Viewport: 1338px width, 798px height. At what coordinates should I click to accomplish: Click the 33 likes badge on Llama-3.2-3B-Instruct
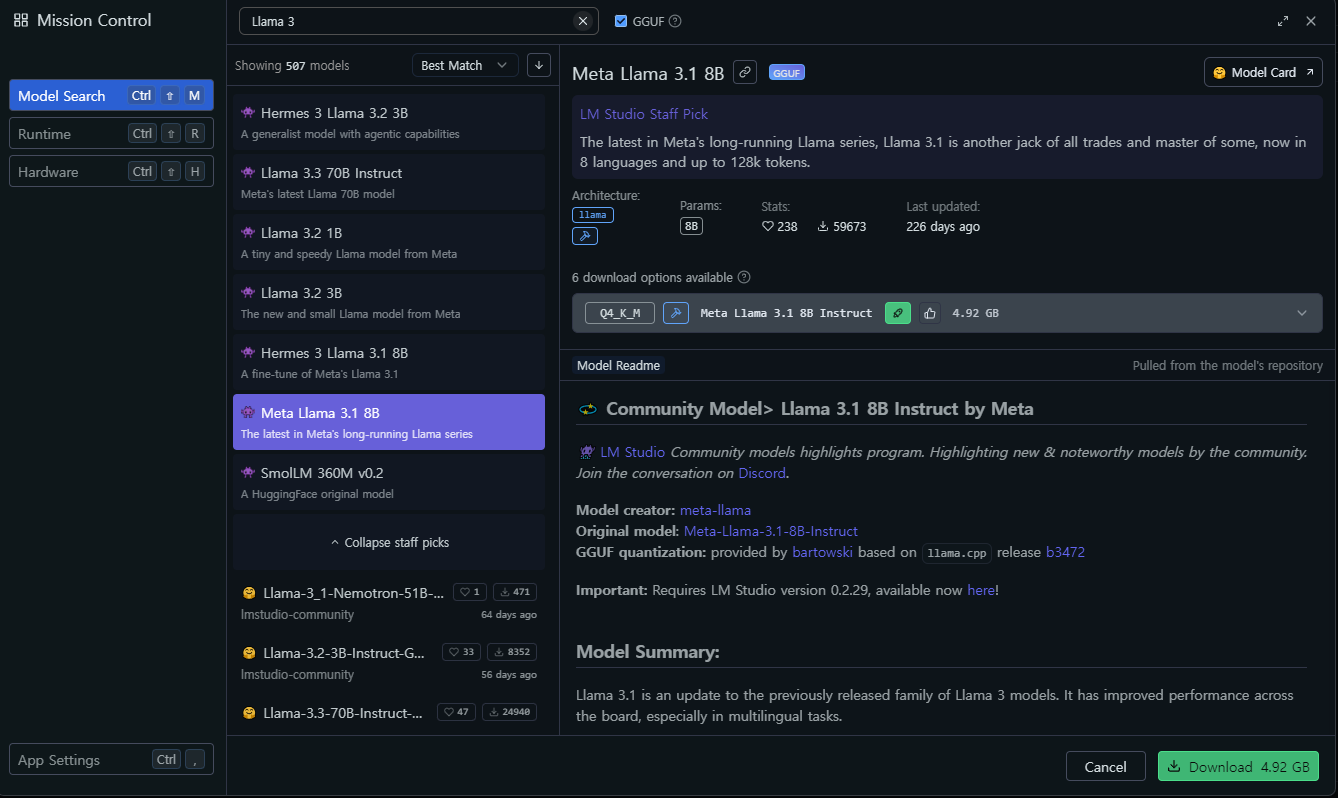click(x=461, y=652)
